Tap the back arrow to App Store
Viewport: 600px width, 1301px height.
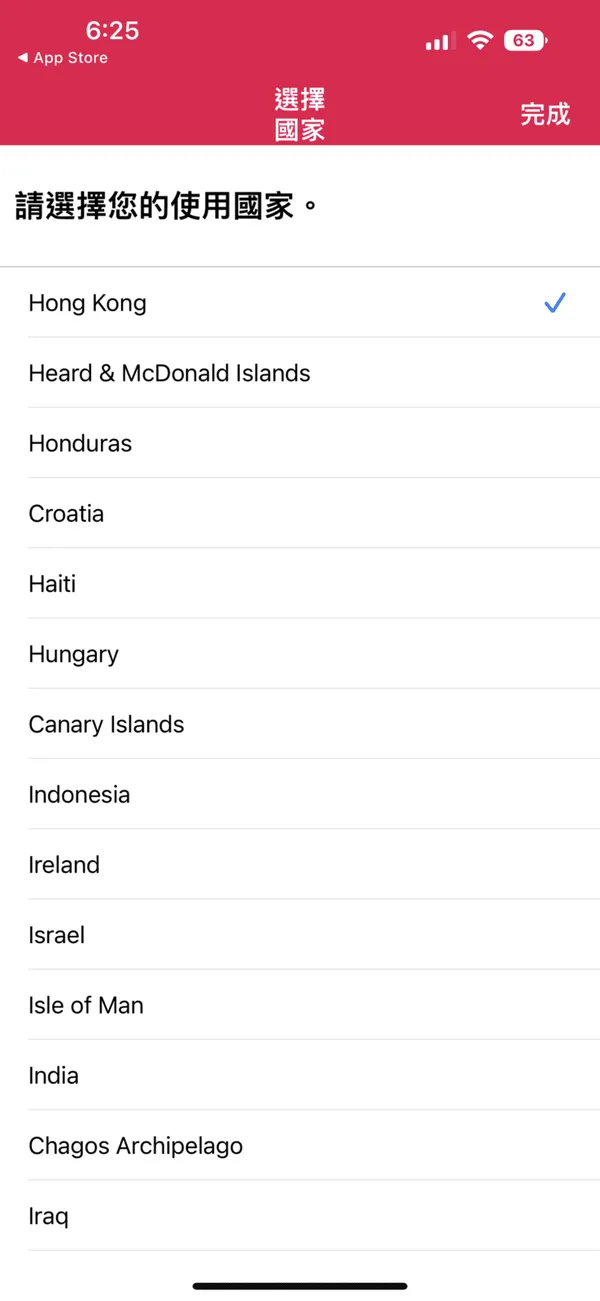pos(22,58)
